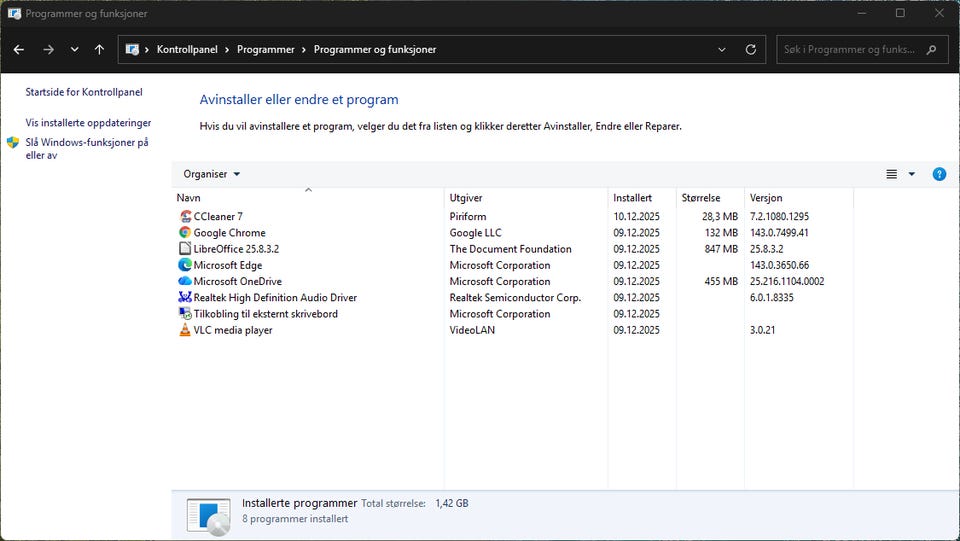Click the 10.12.2025 install date cell
Image resolution: width=960 pixels, height=541 pixels.
pos(637,216)
